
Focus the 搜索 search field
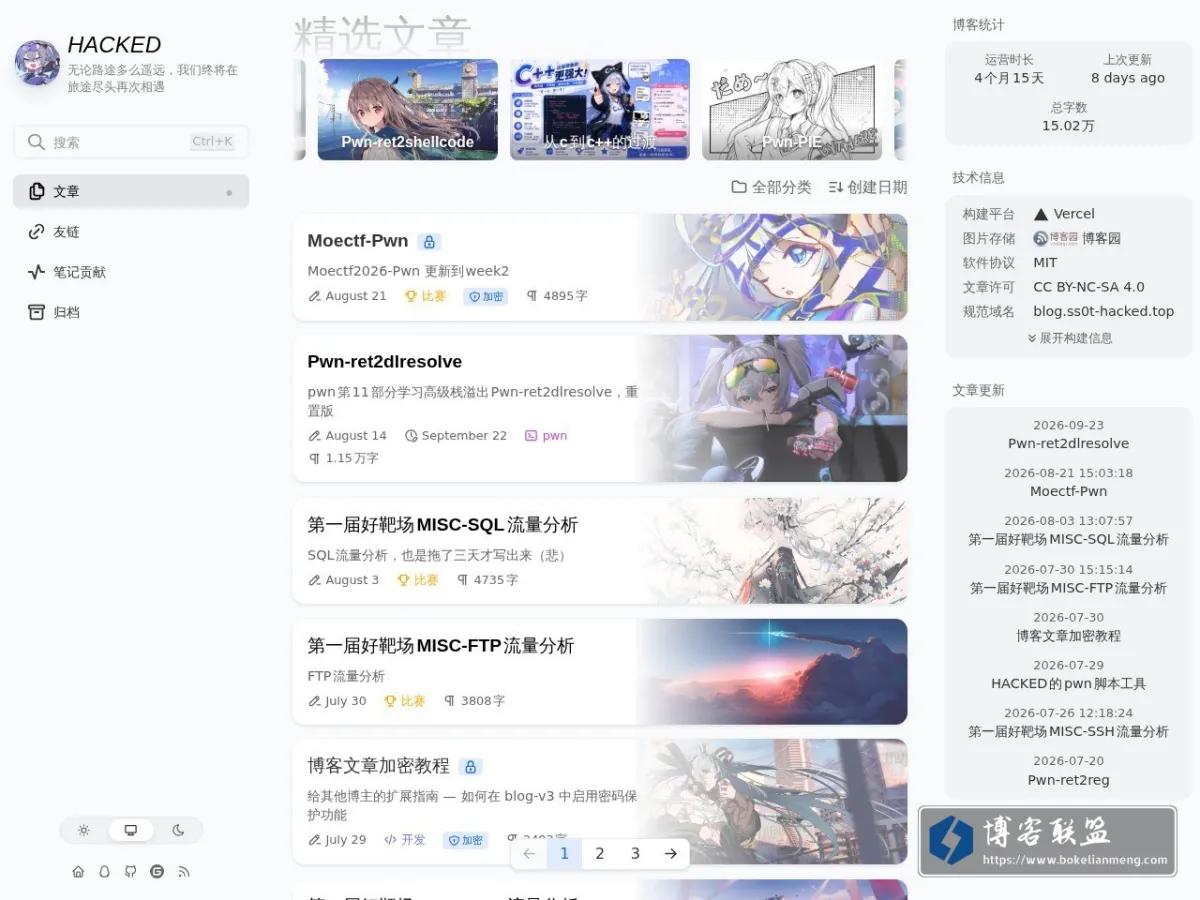pyautogui.click(x=131, y=142)
